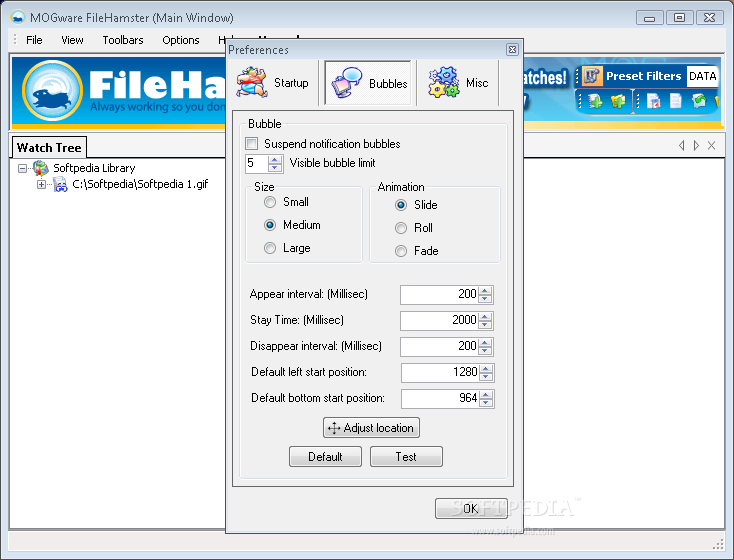Select Medium bubble size
The width and height of the screenshot is (734, 560).
click(x=270, y=225)
